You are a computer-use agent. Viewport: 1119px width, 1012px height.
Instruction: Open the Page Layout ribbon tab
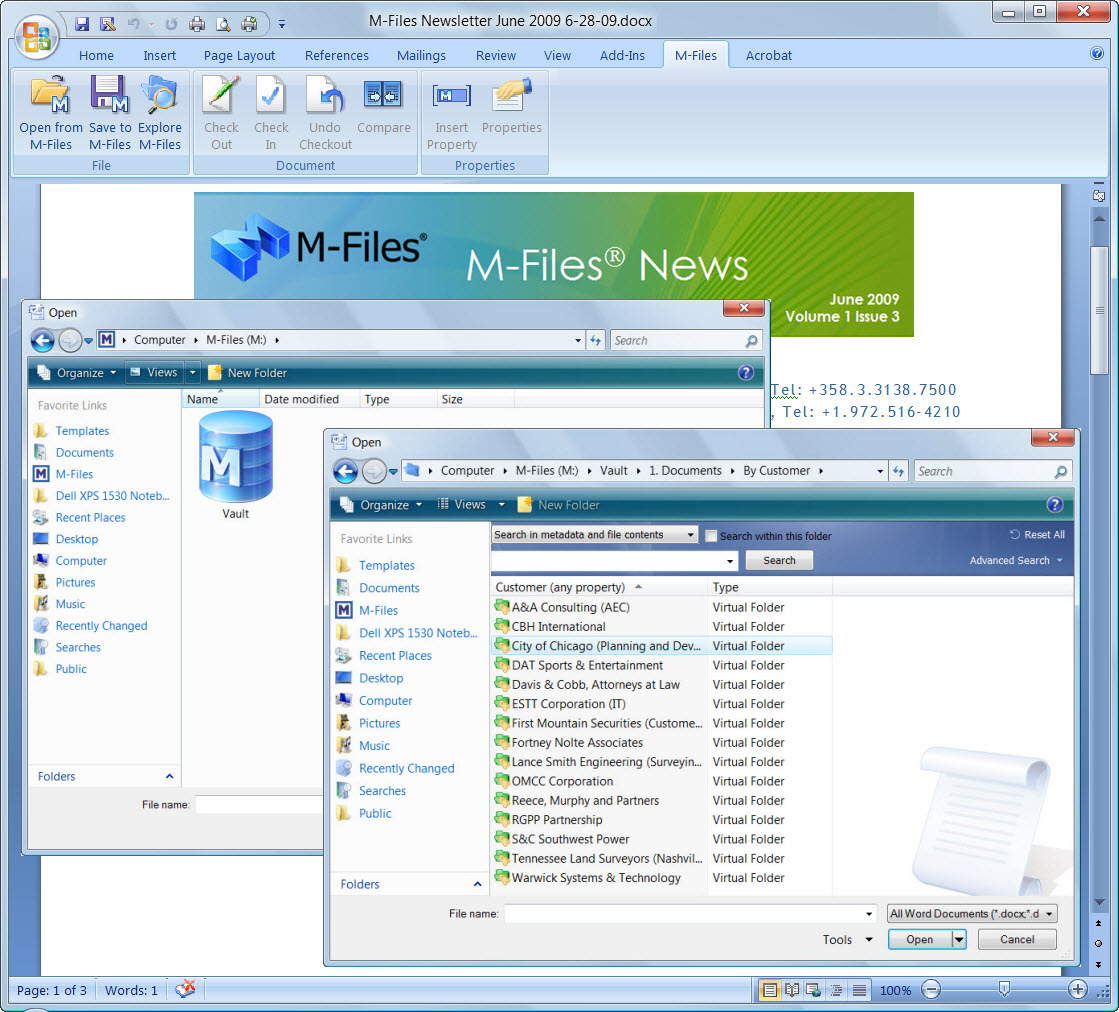239,55
